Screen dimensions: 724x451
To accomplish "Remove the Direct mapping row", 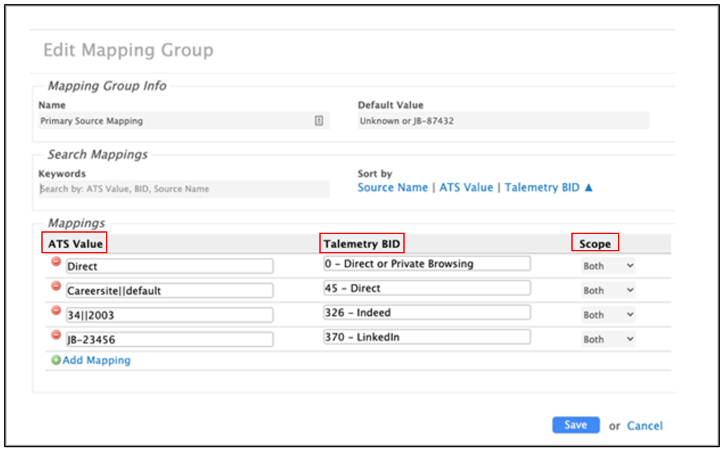I will pyautogui.click(x=56, y=263).
